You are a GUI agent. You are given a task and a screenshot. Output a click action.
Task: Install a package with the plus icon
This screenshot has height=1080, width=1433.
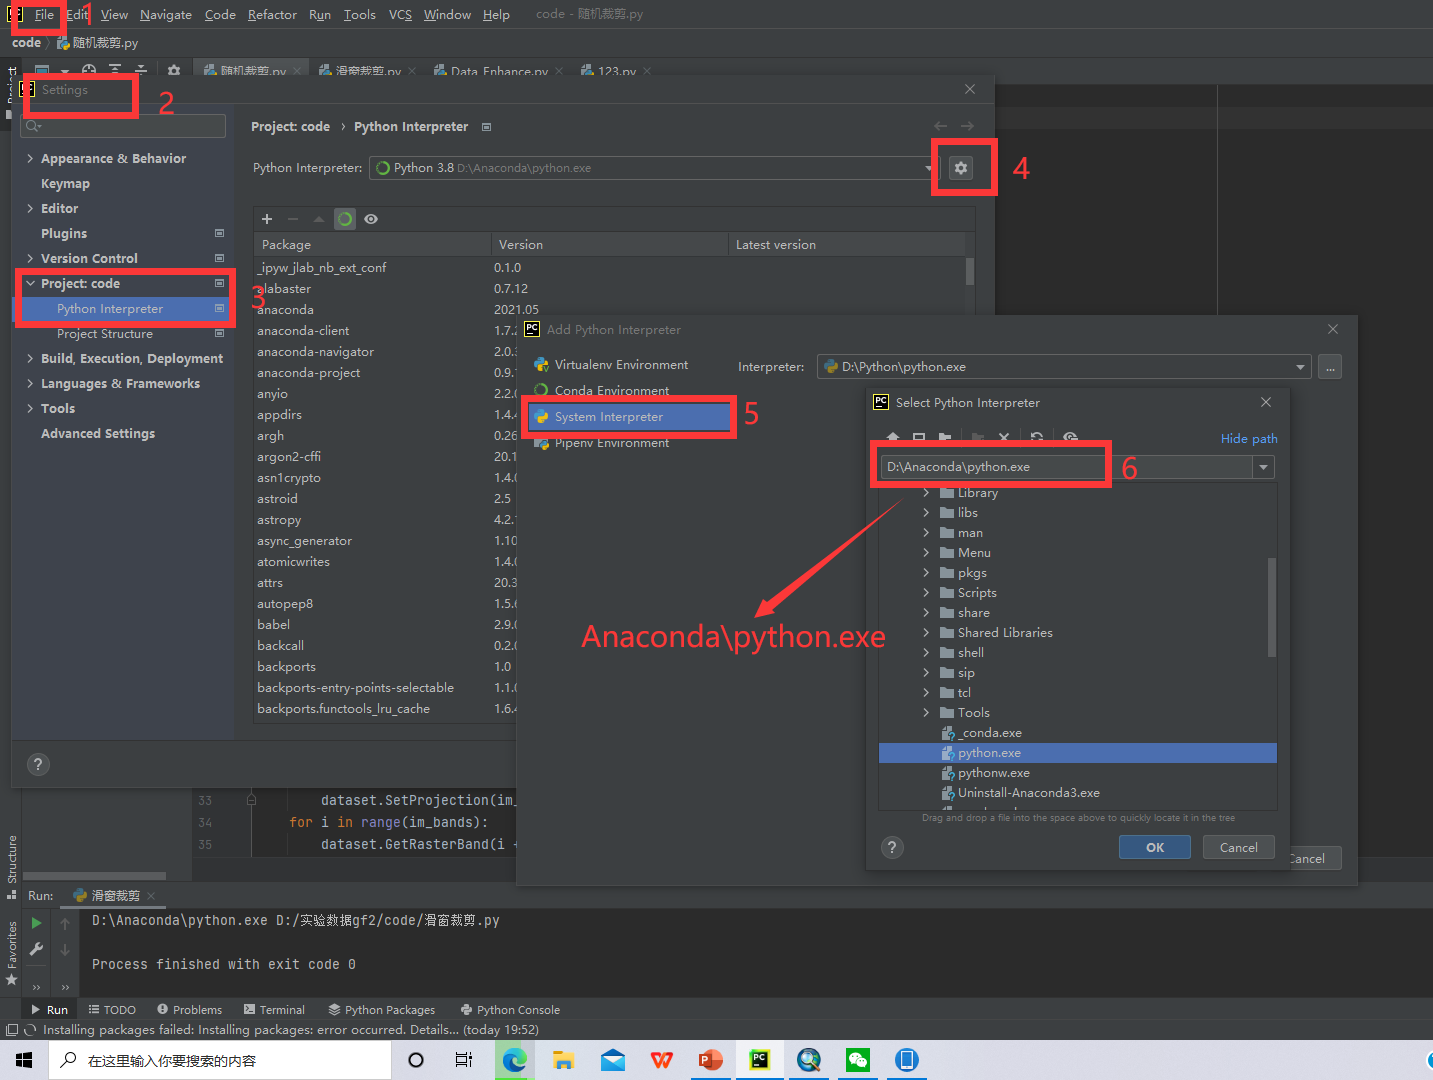(x=266, y=218)
